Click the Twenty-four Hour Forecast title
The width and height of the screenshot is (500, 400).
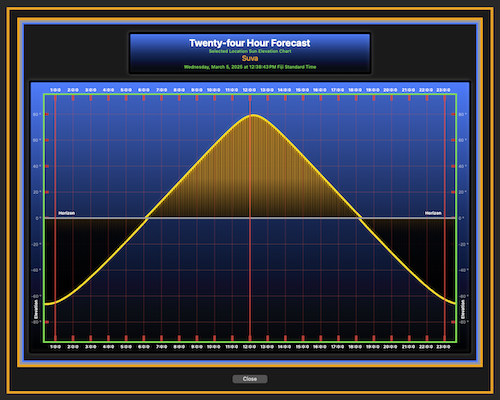pyautogui.click(x=250, y=43)
